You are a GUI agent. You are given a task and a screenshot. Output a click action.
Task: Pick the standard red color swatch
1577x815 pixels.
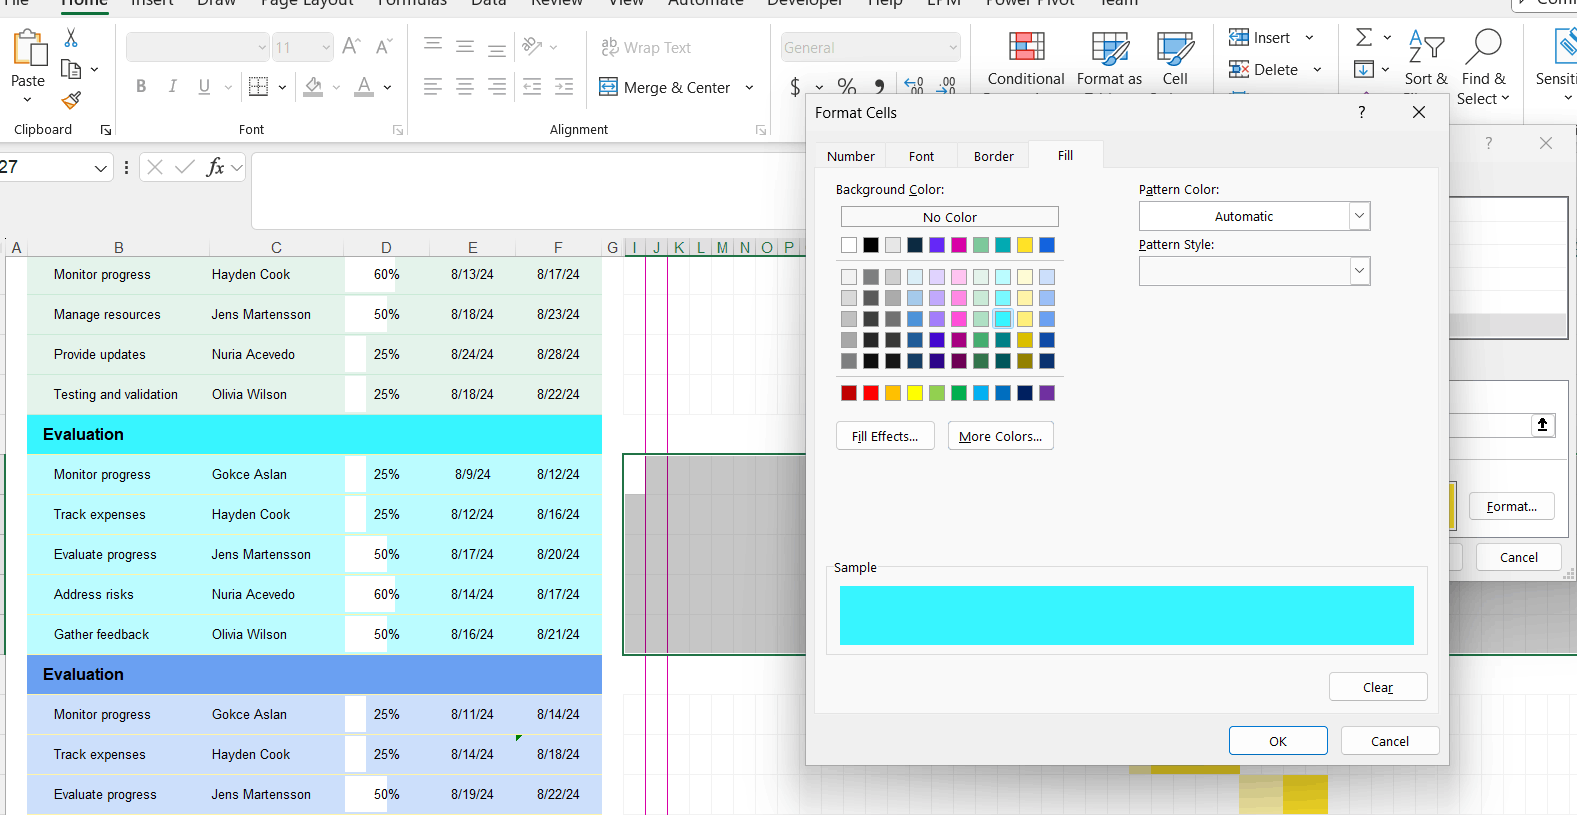pyautogui.click(x=871, y=393)
